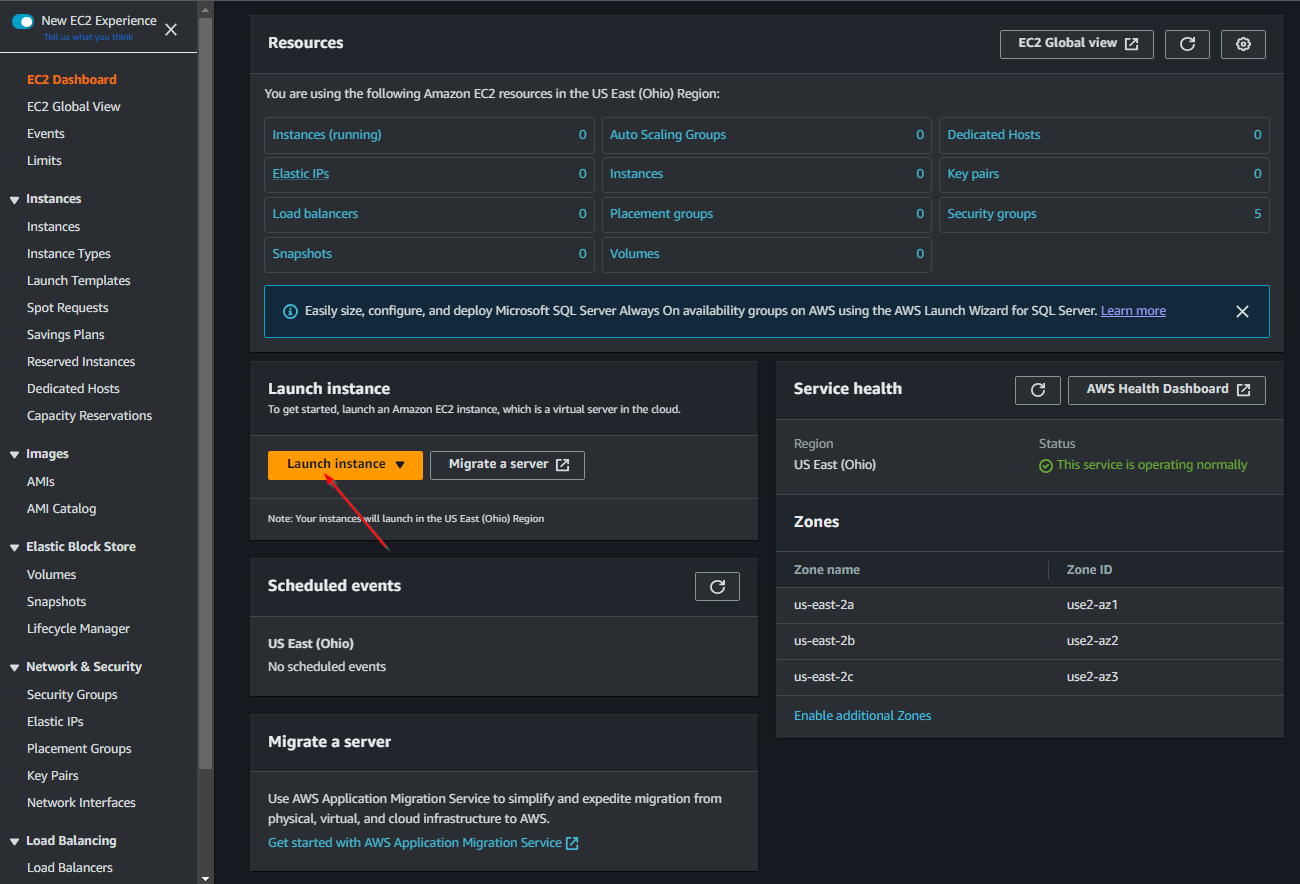Refresh the Resources panel
The width and height of the screenshot is (1300, 884).
click(1187, 44)
